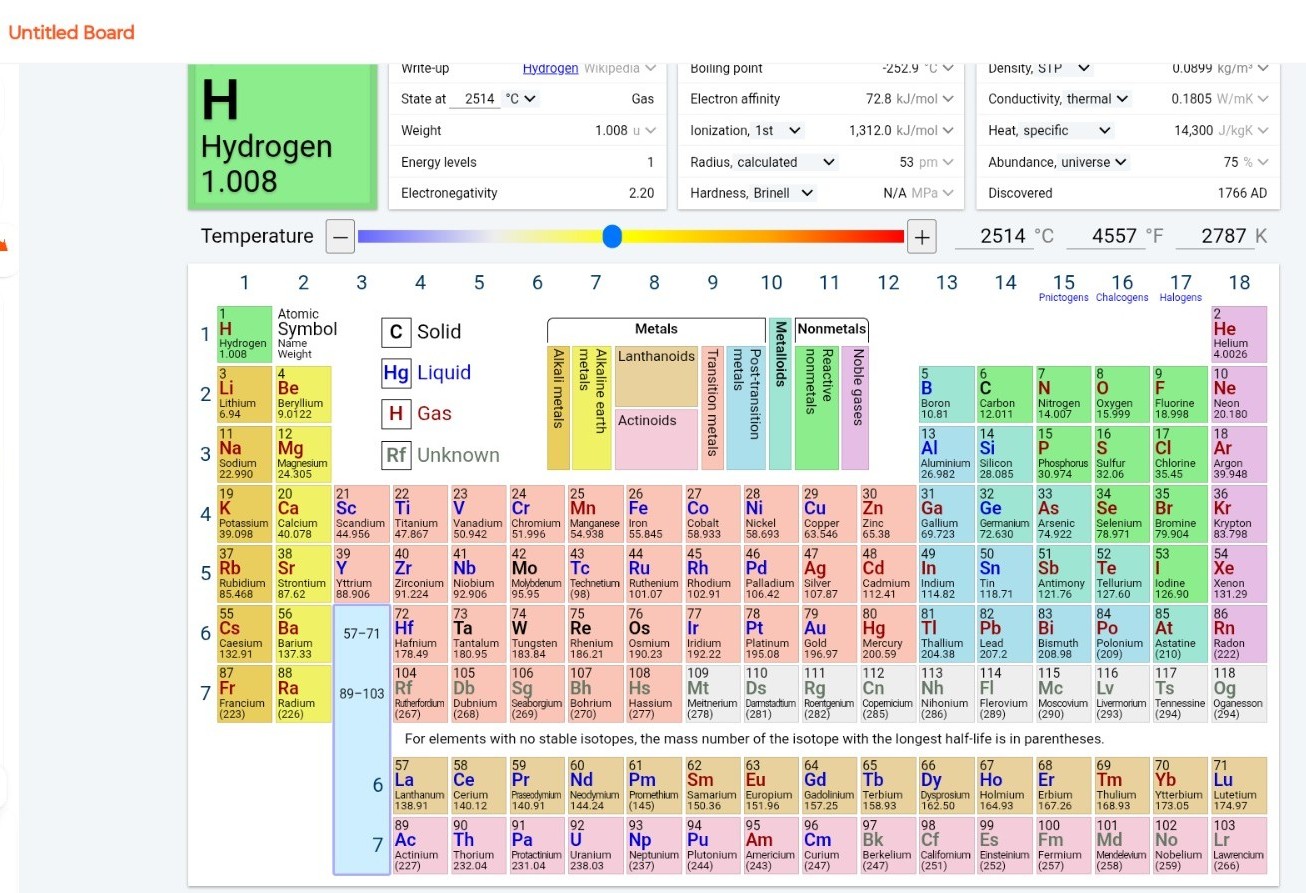1306x893 pixels.
Task: Select the Uranium (U) element cell
Action: tap(595, 846)
